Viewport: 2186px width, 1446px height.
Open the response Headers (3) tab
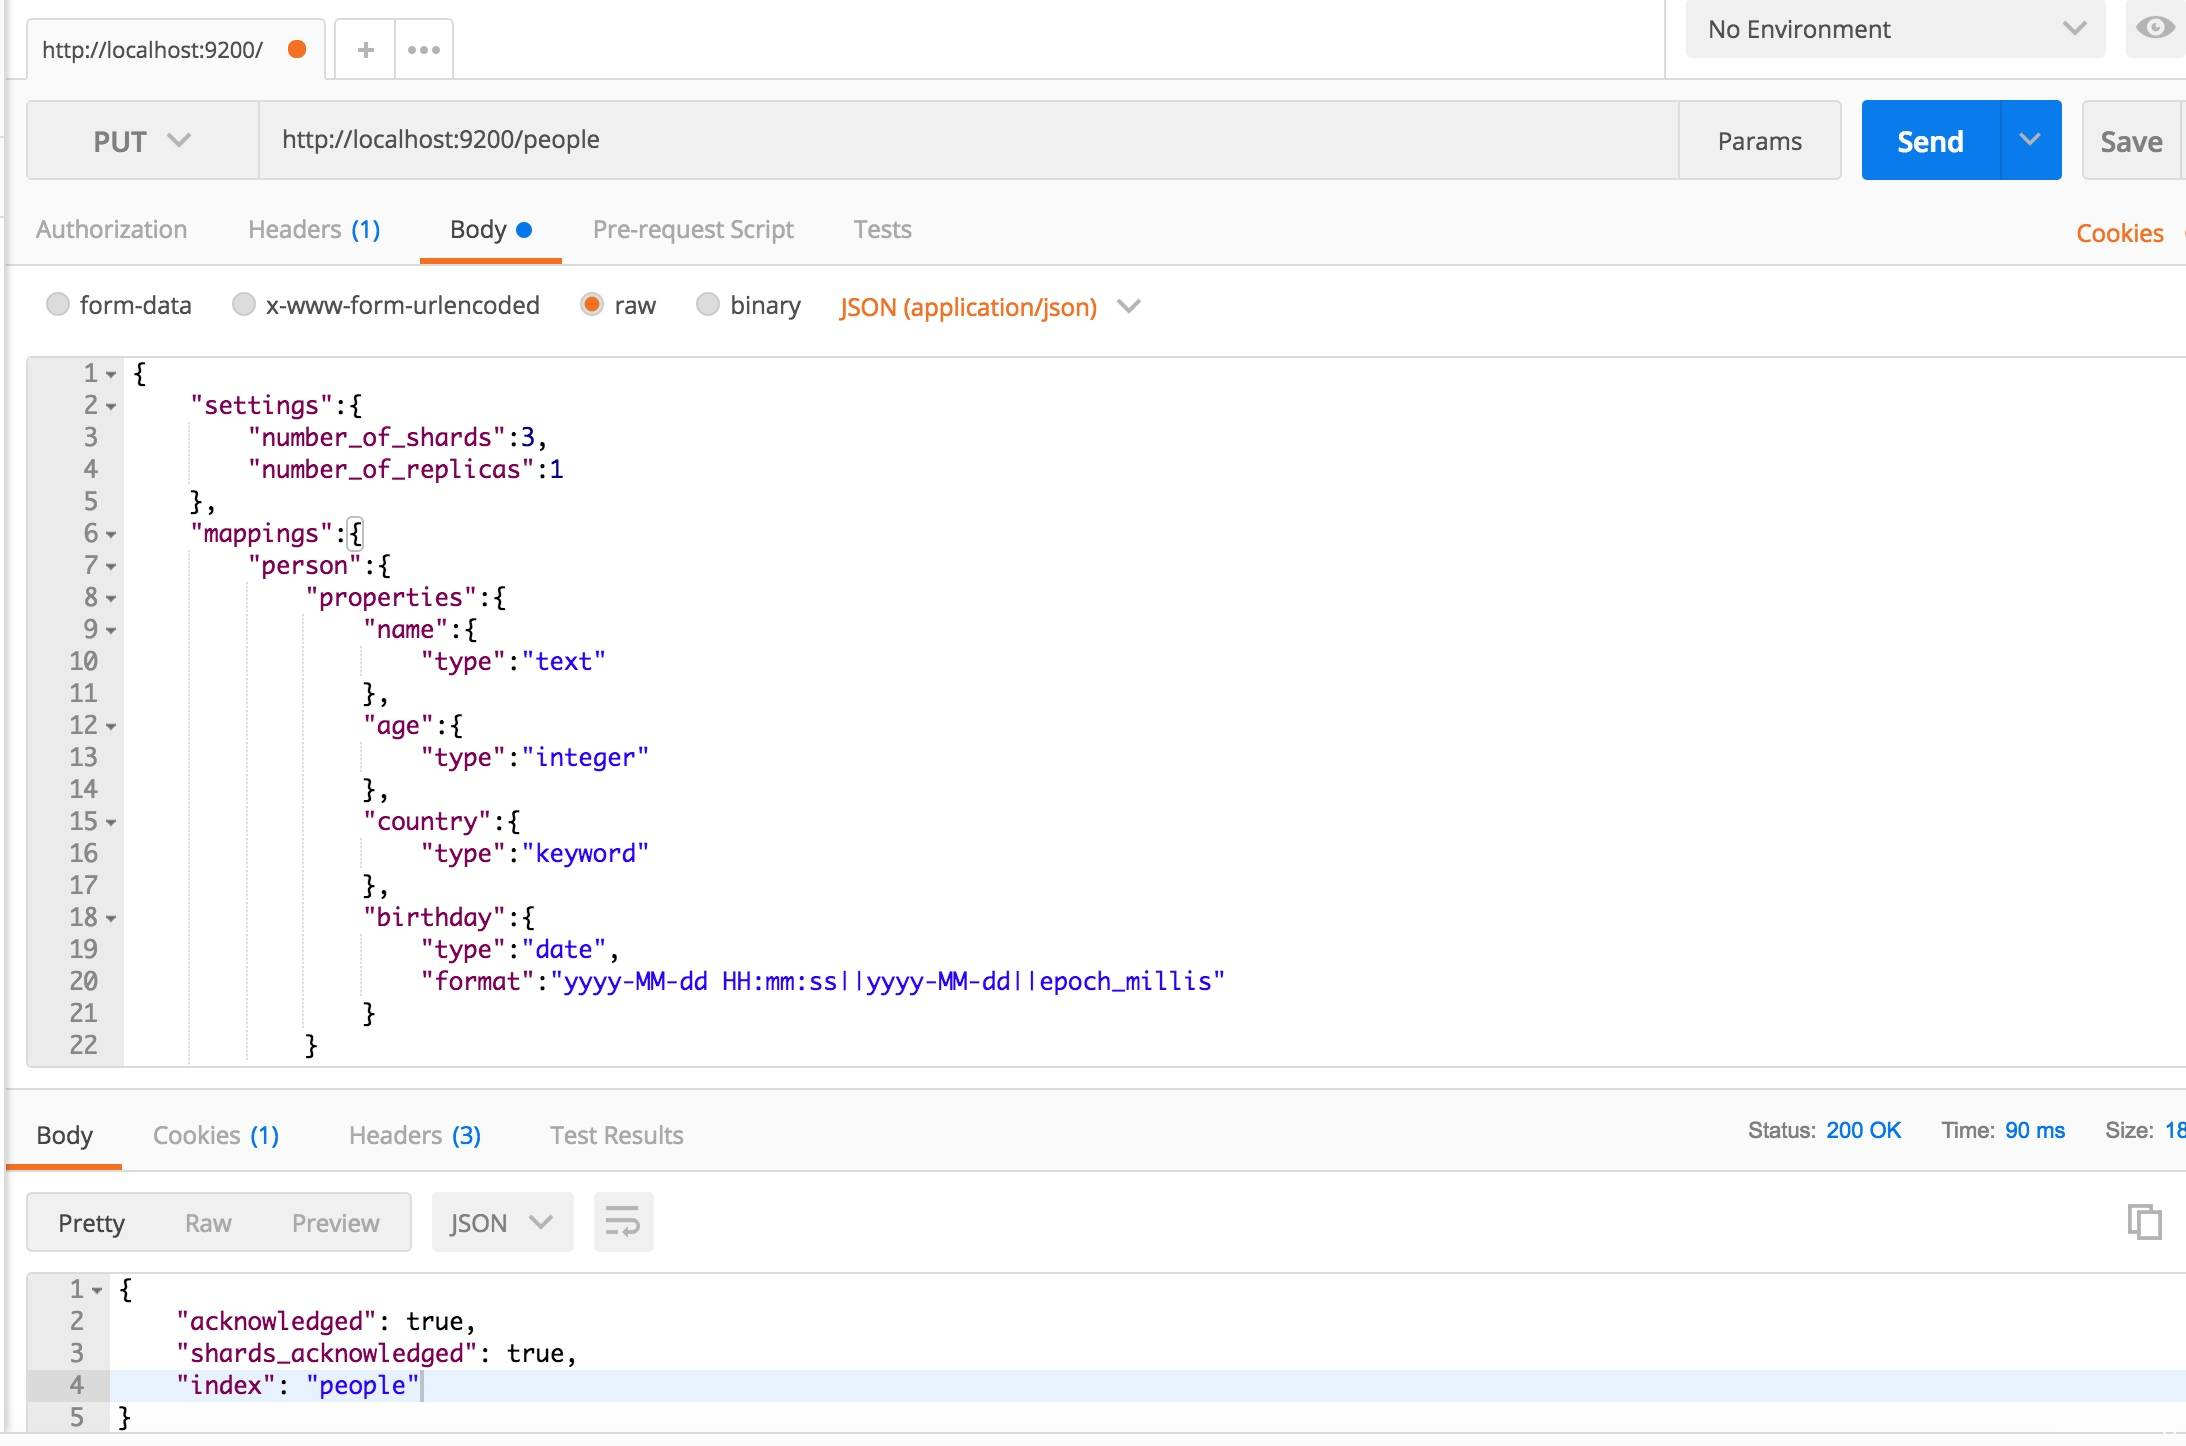click(414, 1135)
